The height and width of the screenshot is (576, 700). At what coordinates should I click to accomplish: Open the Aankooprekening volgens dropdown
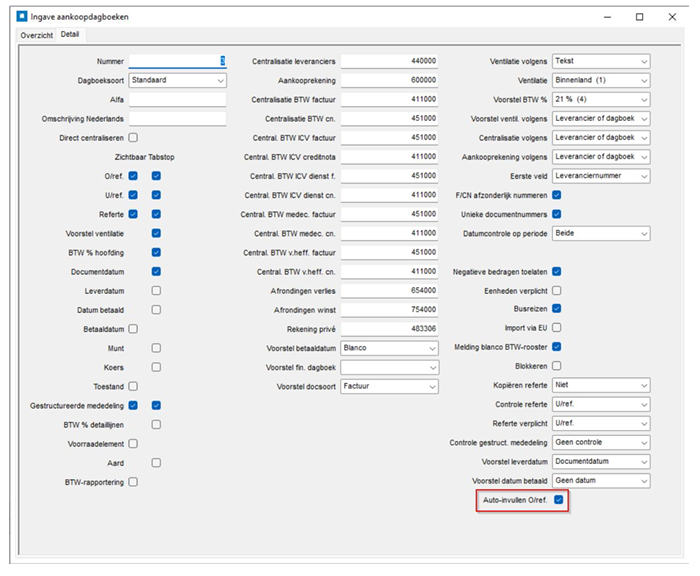(x=601, y=157)
